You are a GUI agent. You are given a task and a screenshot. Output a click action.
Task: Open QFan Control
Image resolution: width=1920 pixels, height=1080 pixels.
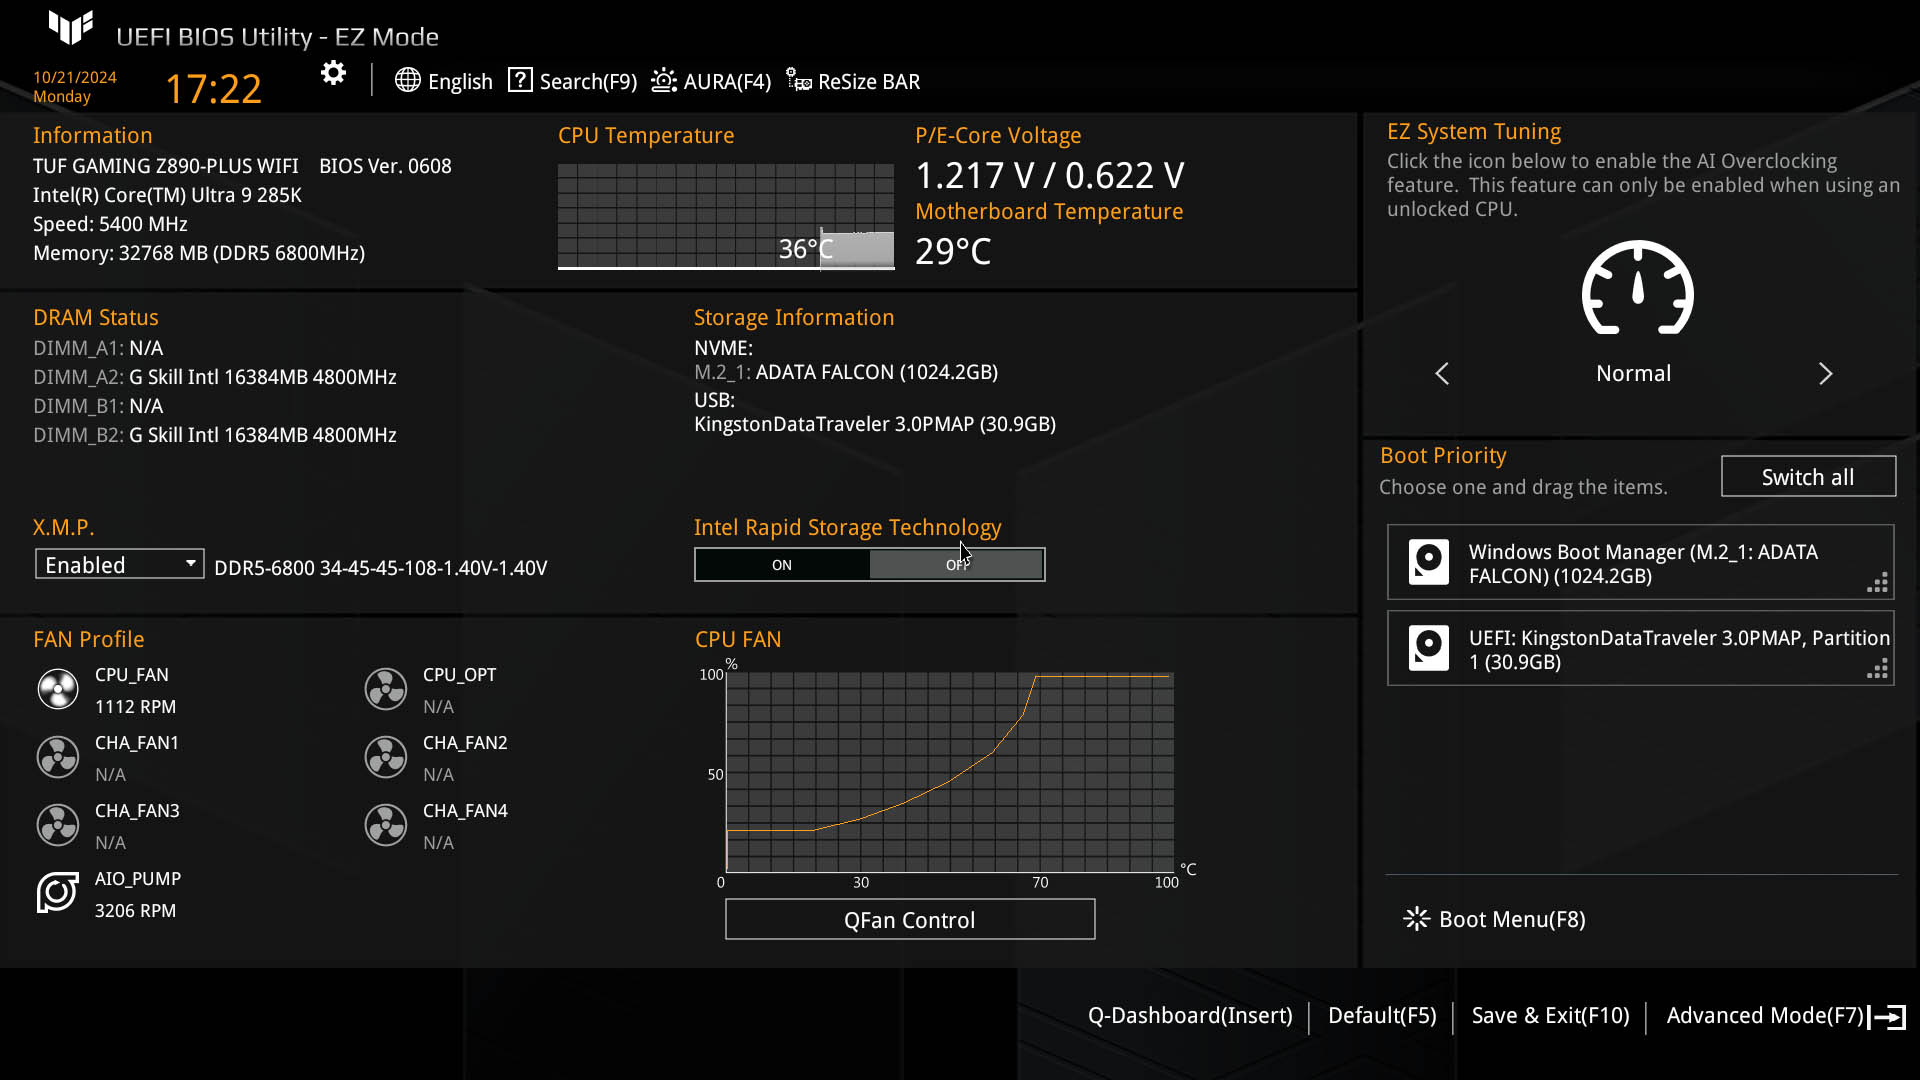pyautogui.click(x=910, y=920)
